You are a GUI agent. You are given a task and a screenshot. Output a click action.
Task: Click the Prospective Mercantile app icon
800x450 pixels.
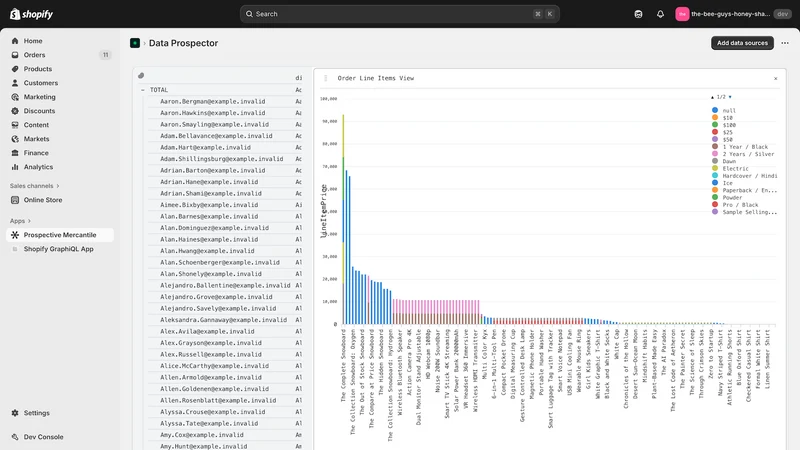point(15,235)
